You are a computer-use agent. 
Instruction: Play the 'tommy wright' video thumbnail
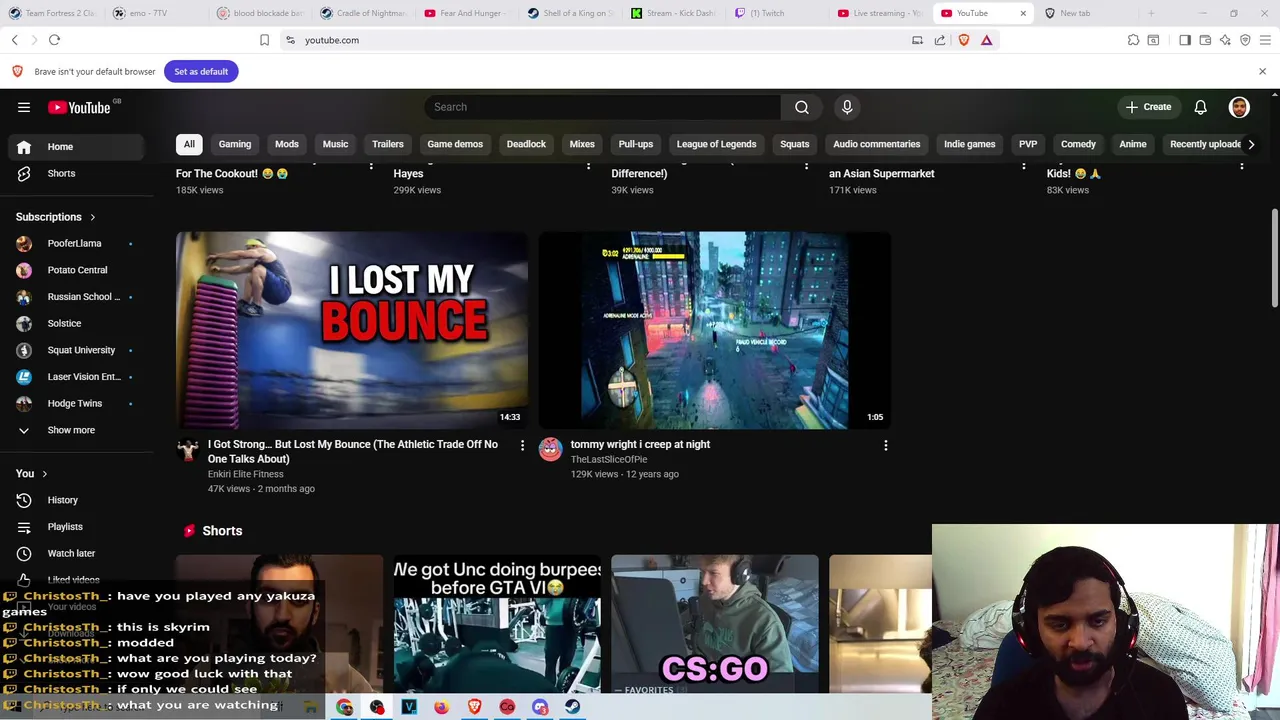(714, 330)
